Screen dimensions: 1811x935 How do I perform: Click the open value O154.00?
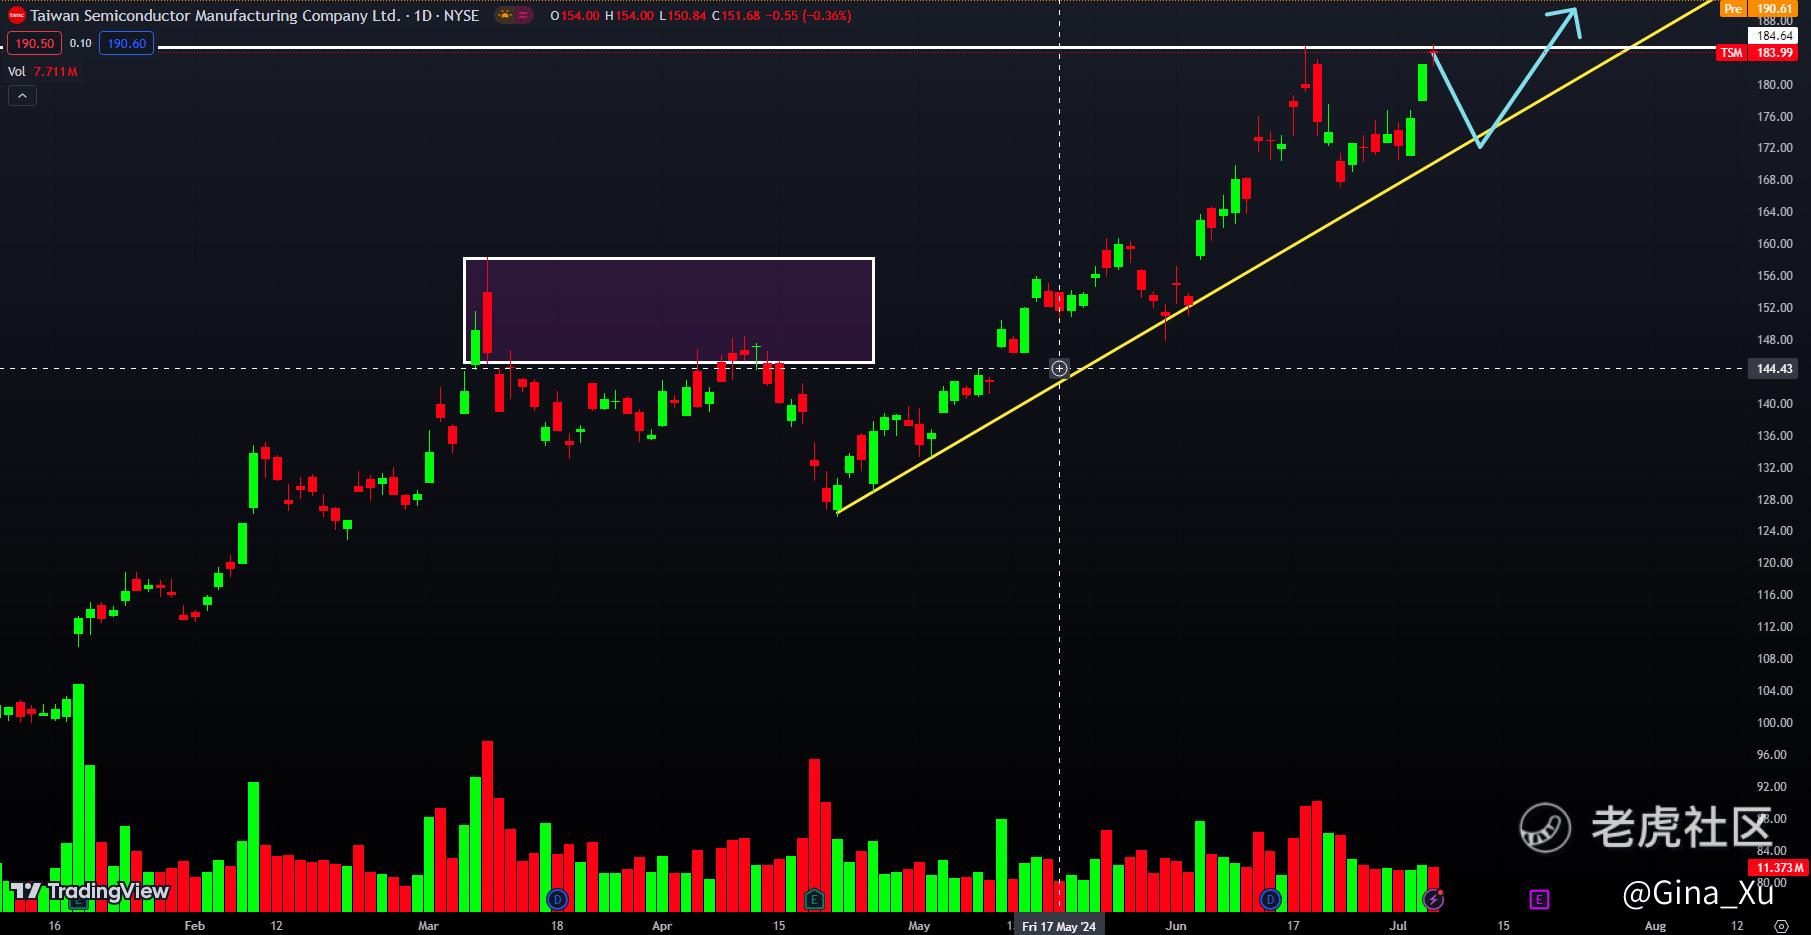click(575, 15)
